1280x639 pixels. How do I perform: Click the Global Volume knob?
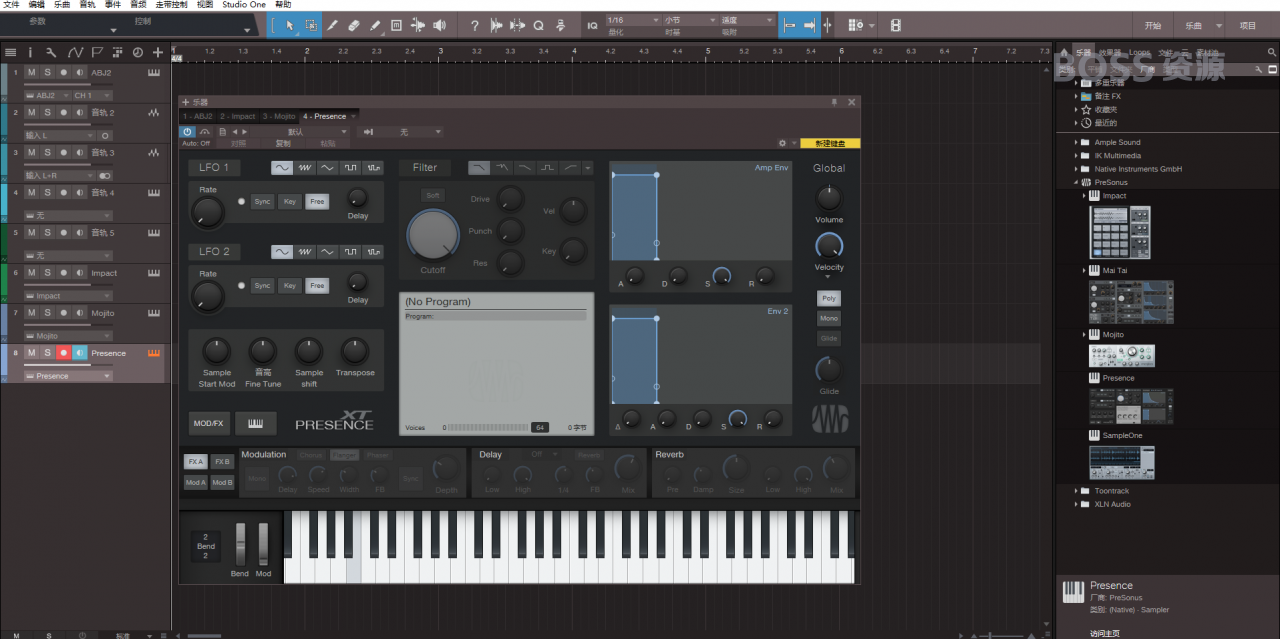tap(829, 197)
